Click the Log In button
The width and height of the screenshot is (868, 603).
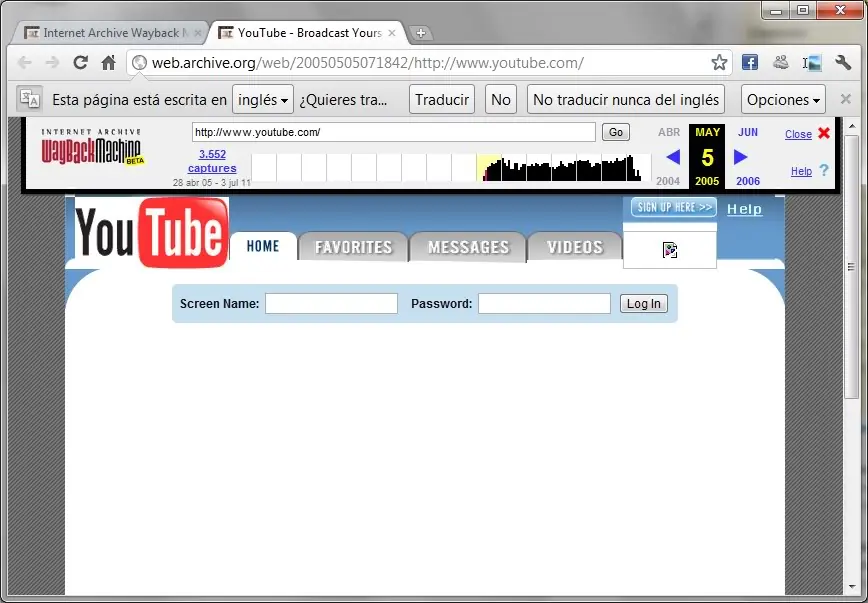coord(644,303)
